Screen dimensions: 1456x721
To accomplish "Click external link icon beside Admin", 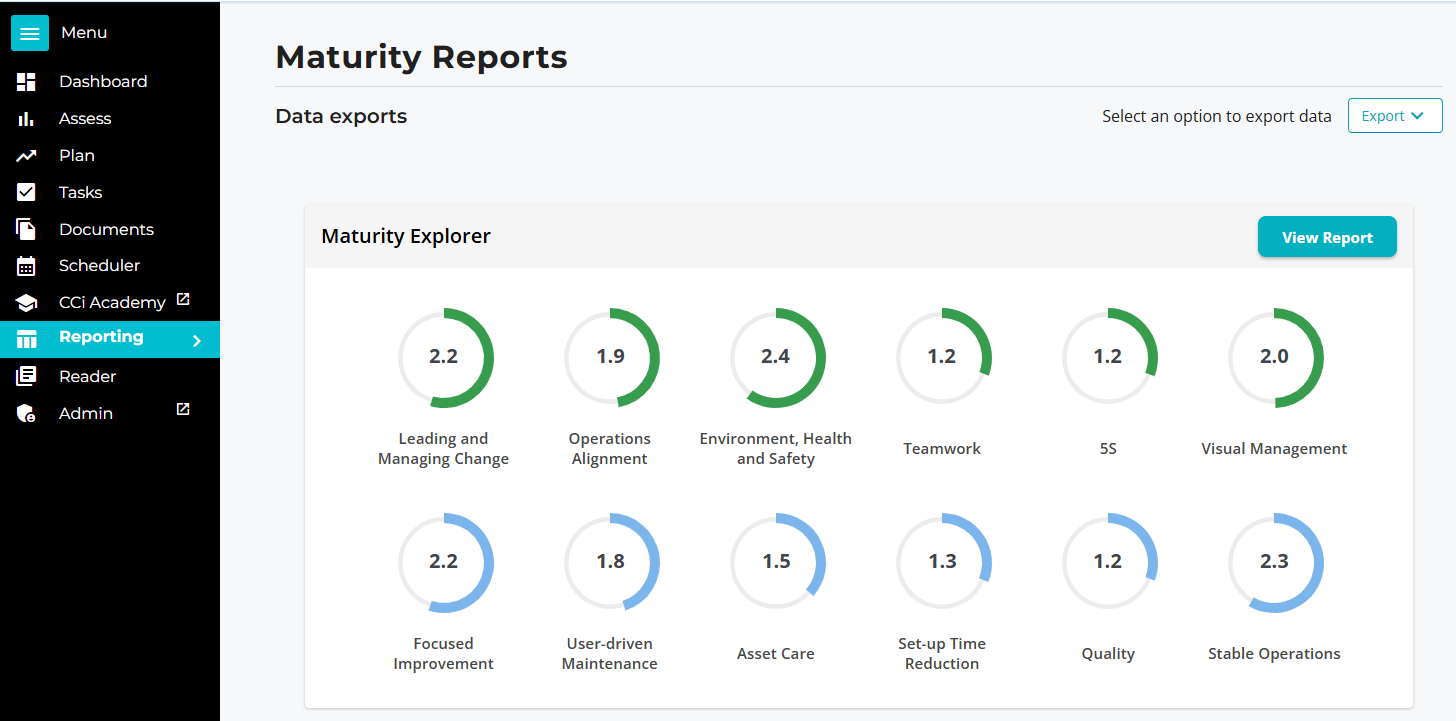I will 183,409.
